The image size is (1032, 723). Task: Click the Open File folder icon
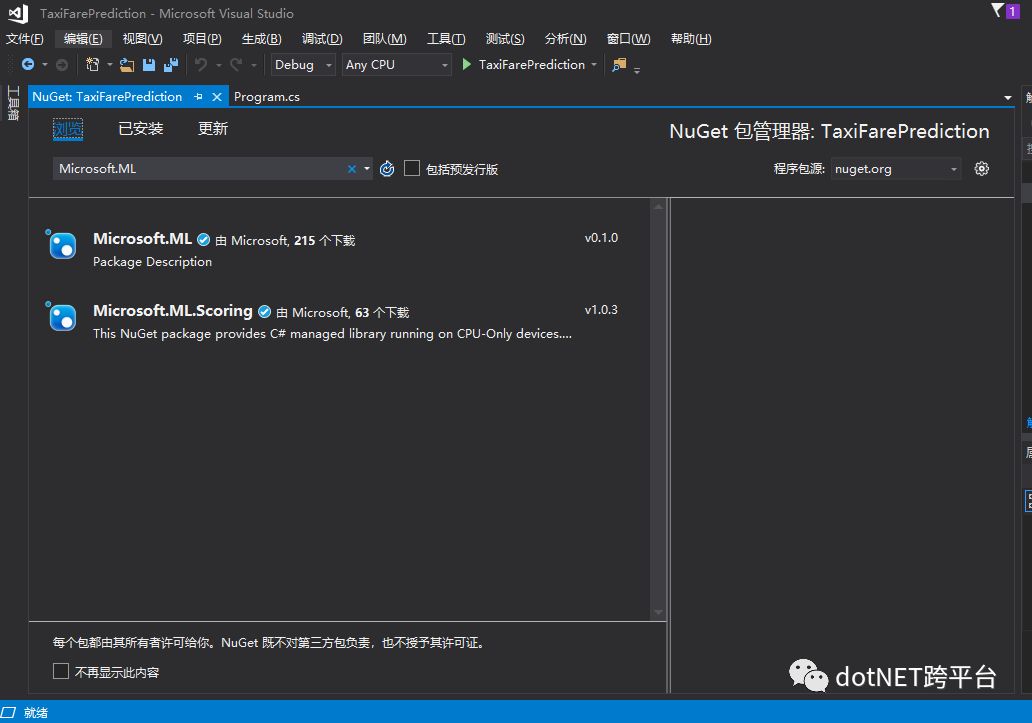tap(127, 64)
